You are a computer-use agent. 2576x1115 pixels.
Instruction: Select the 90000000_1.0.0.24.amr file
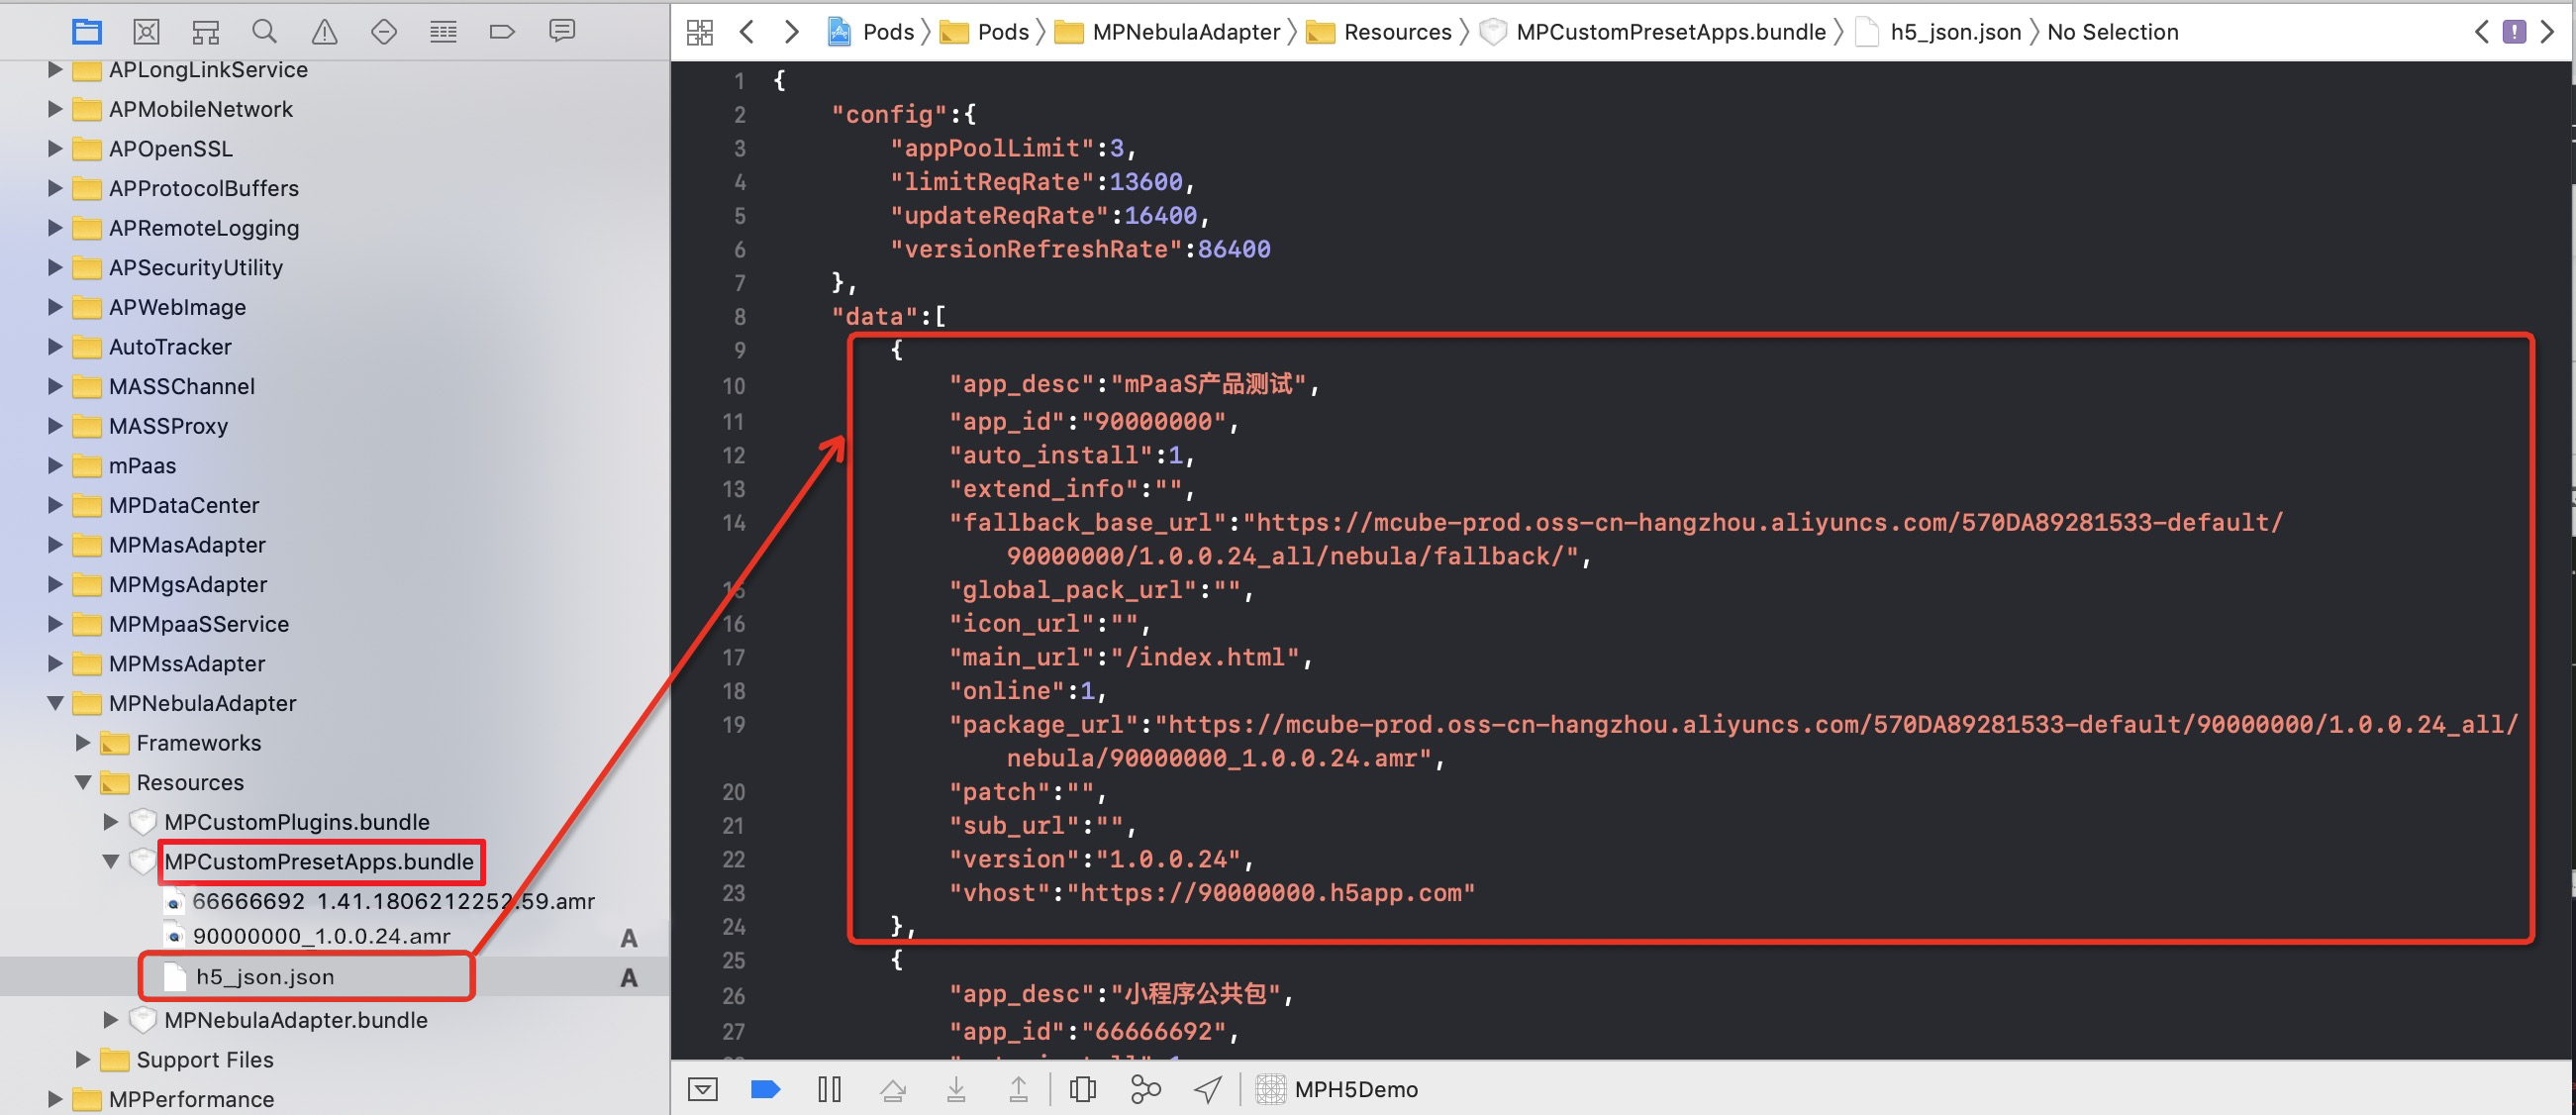point(321,936)
